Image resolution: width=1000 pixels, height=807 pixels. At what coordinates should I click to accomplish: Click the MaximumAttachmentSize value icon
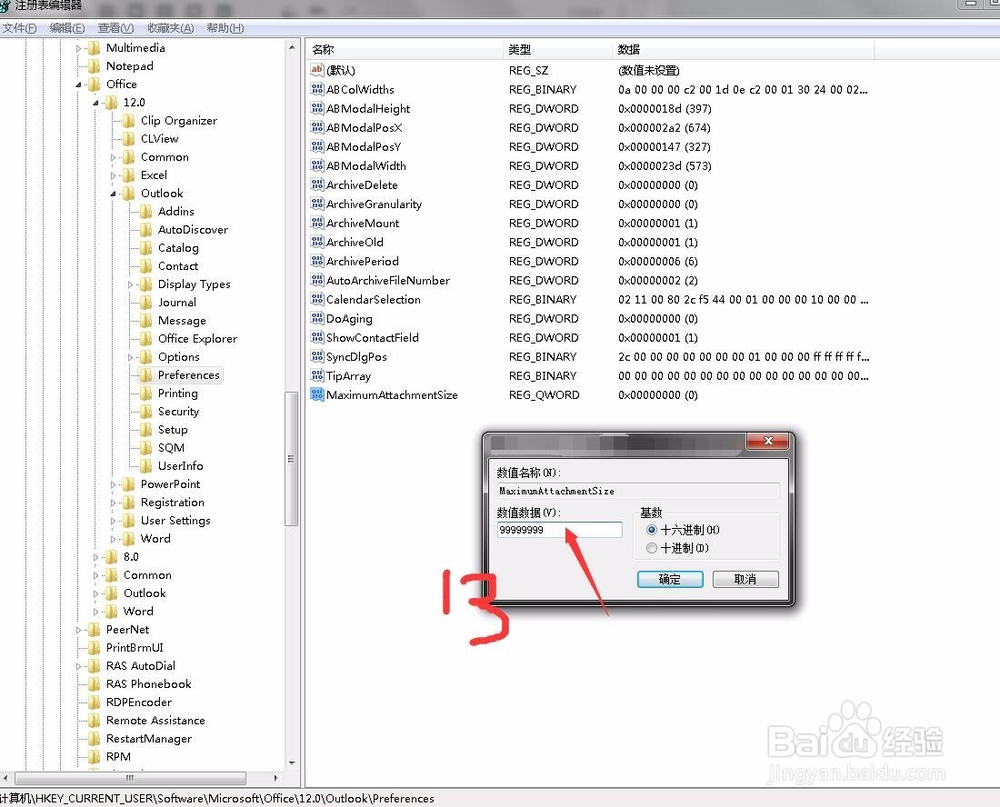pos(318,395)
